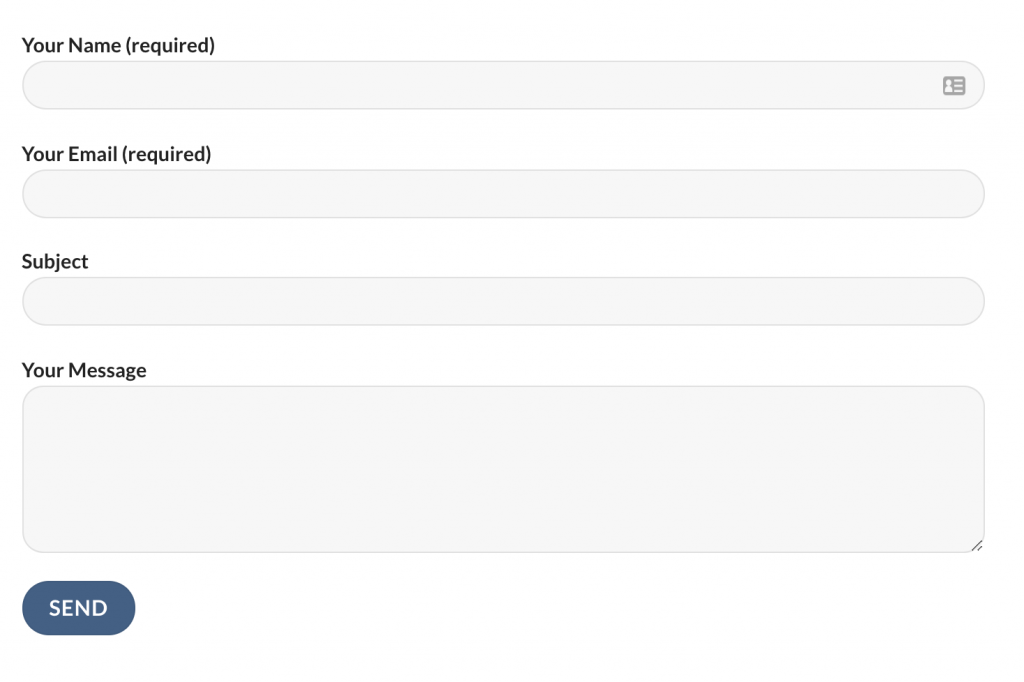
Task: Click the blue SEND pill button
Action: 78,608
